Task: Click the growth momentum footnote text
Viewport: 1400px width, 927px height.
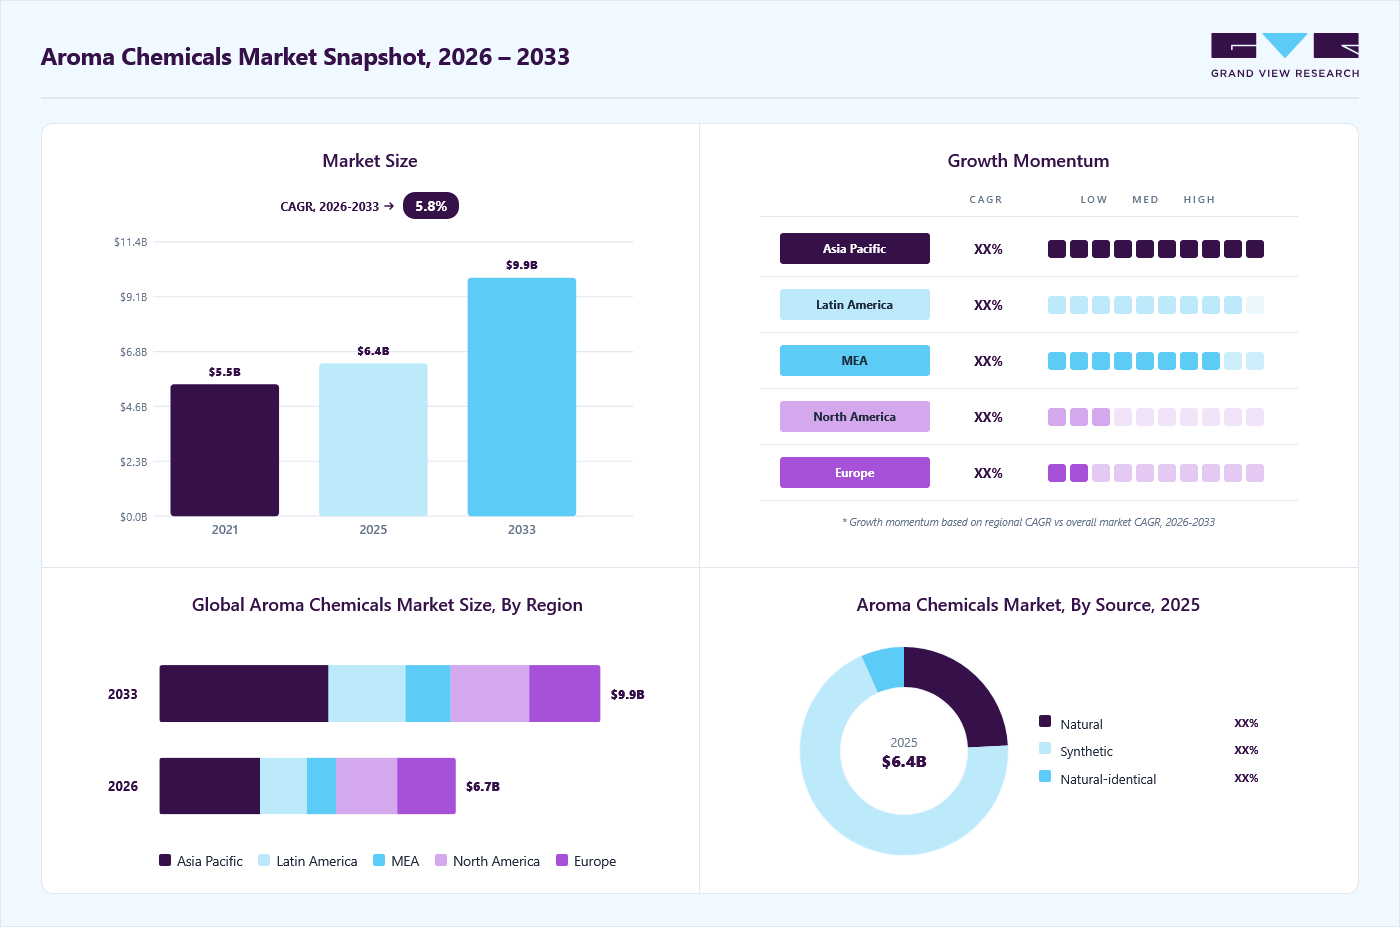Action: (x=1028, y=522)
